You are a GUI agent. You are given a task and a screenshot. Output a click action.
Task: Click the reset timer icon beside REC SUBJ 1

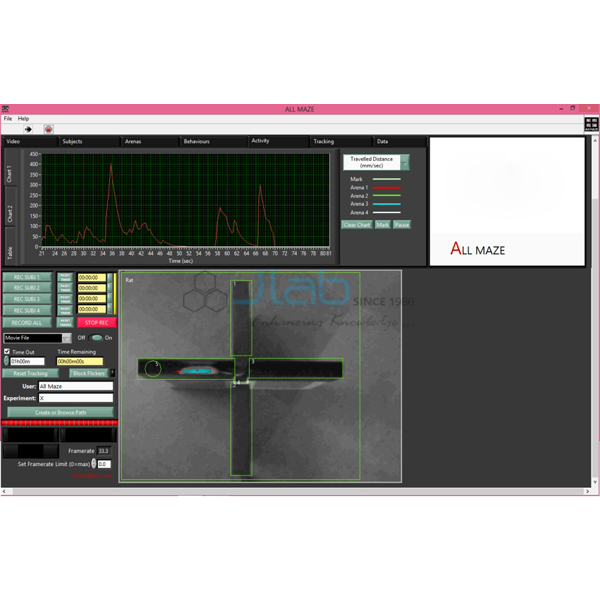tap(65, 277)
